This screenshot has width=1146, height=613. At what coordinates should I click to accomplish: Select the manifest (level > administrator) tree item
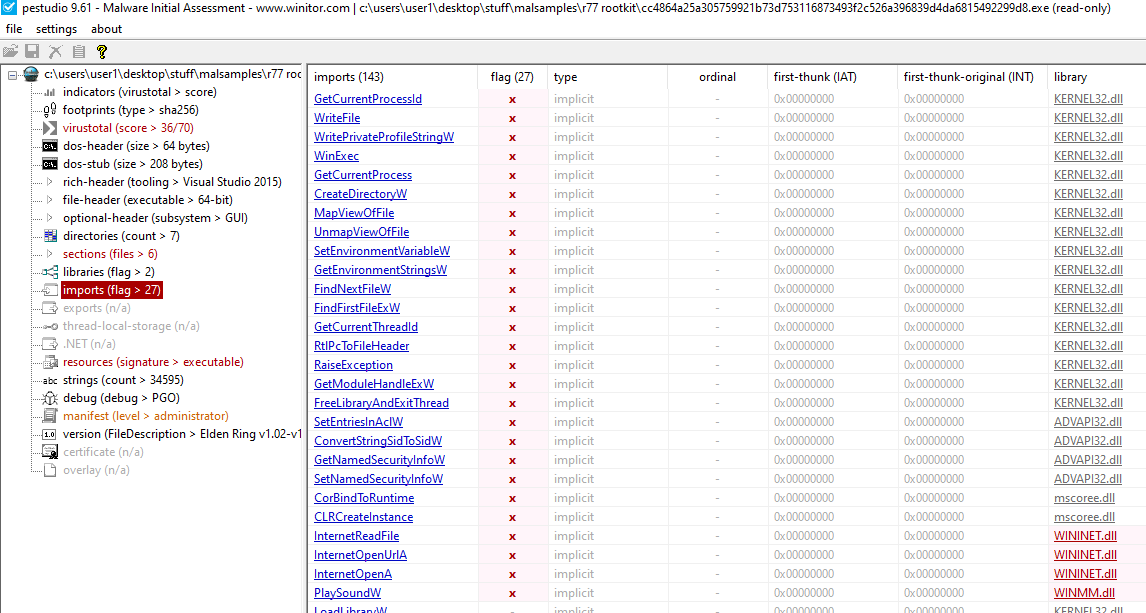(x=145, y=416)
